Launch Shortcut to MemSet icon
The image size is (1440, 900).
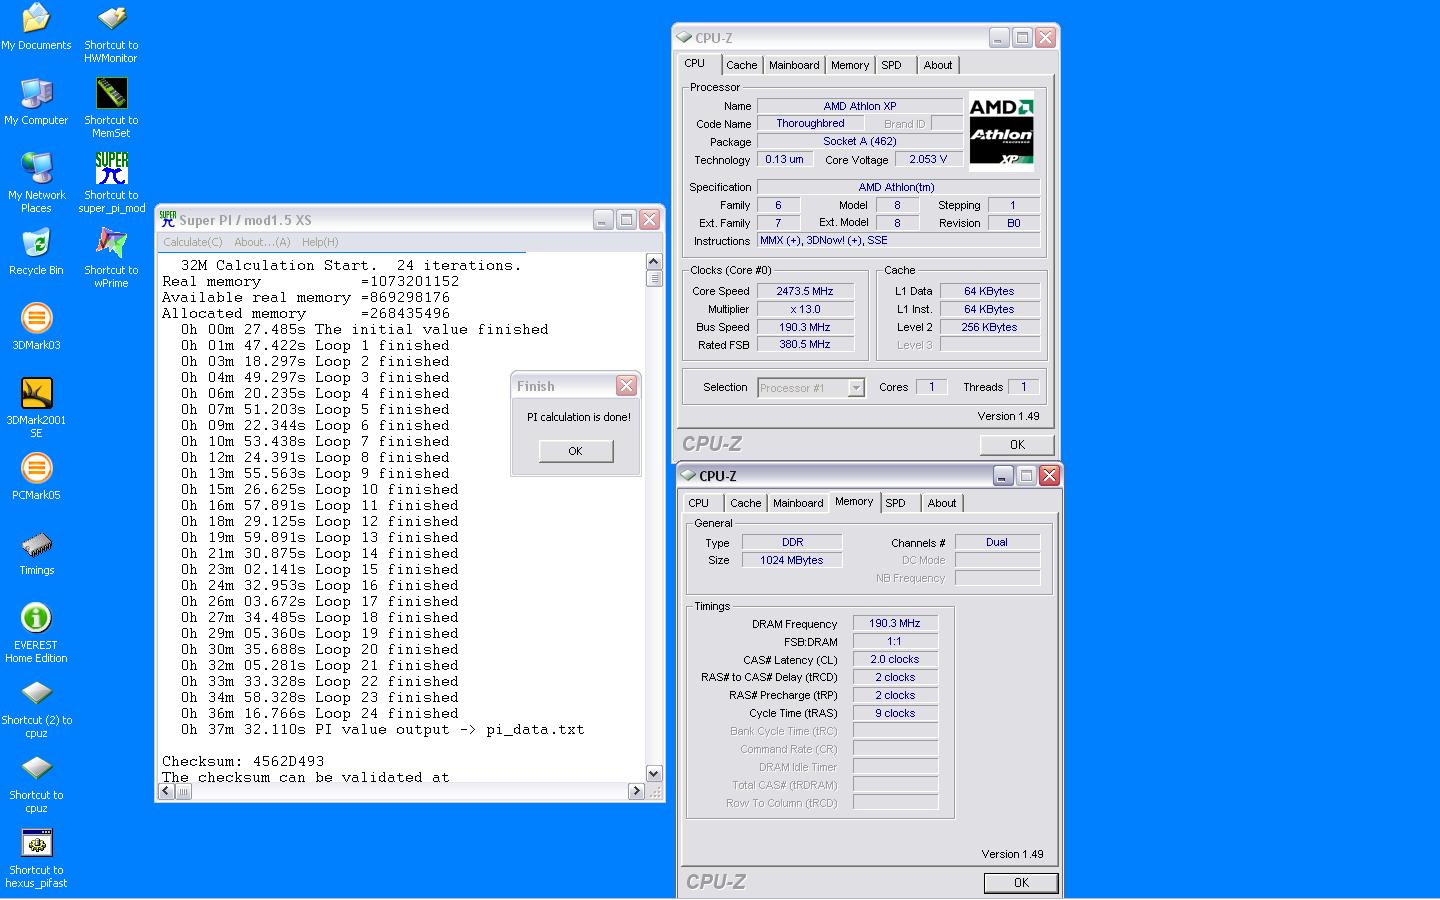coord(111,108)
